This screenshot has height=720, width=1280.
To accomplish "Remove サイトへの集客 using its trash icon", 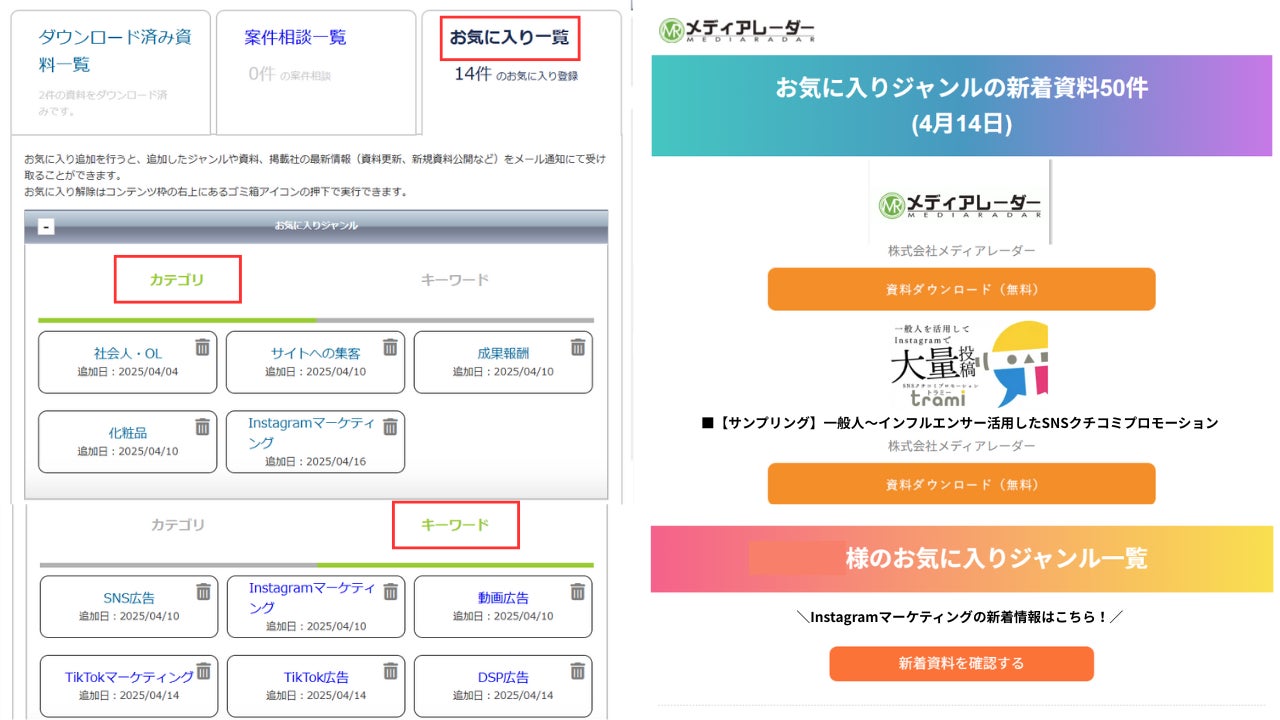I will click(390, 347).
